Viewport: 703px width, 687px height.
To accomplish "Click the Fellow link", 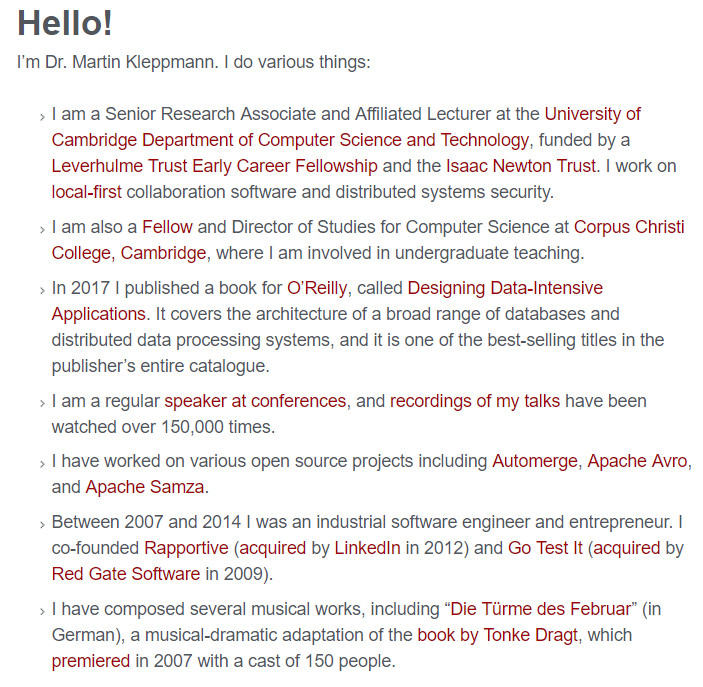I will 168,227.
